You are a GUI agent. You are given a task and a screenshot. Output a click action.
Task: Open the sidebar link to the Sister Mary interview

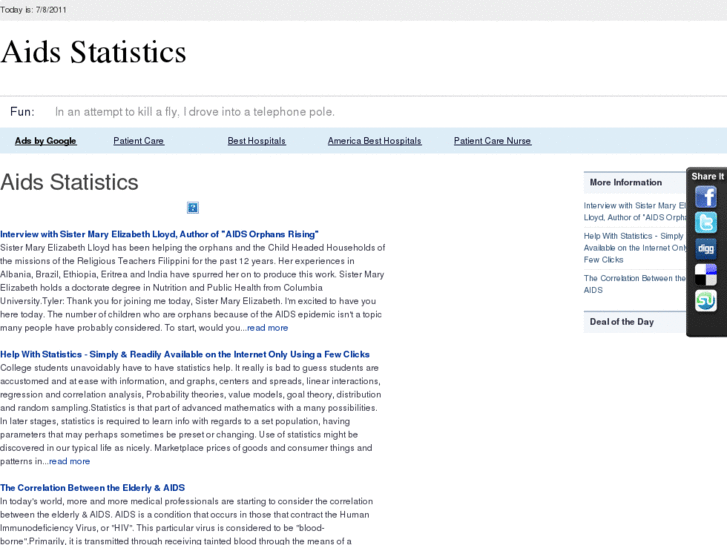(634, 212)
